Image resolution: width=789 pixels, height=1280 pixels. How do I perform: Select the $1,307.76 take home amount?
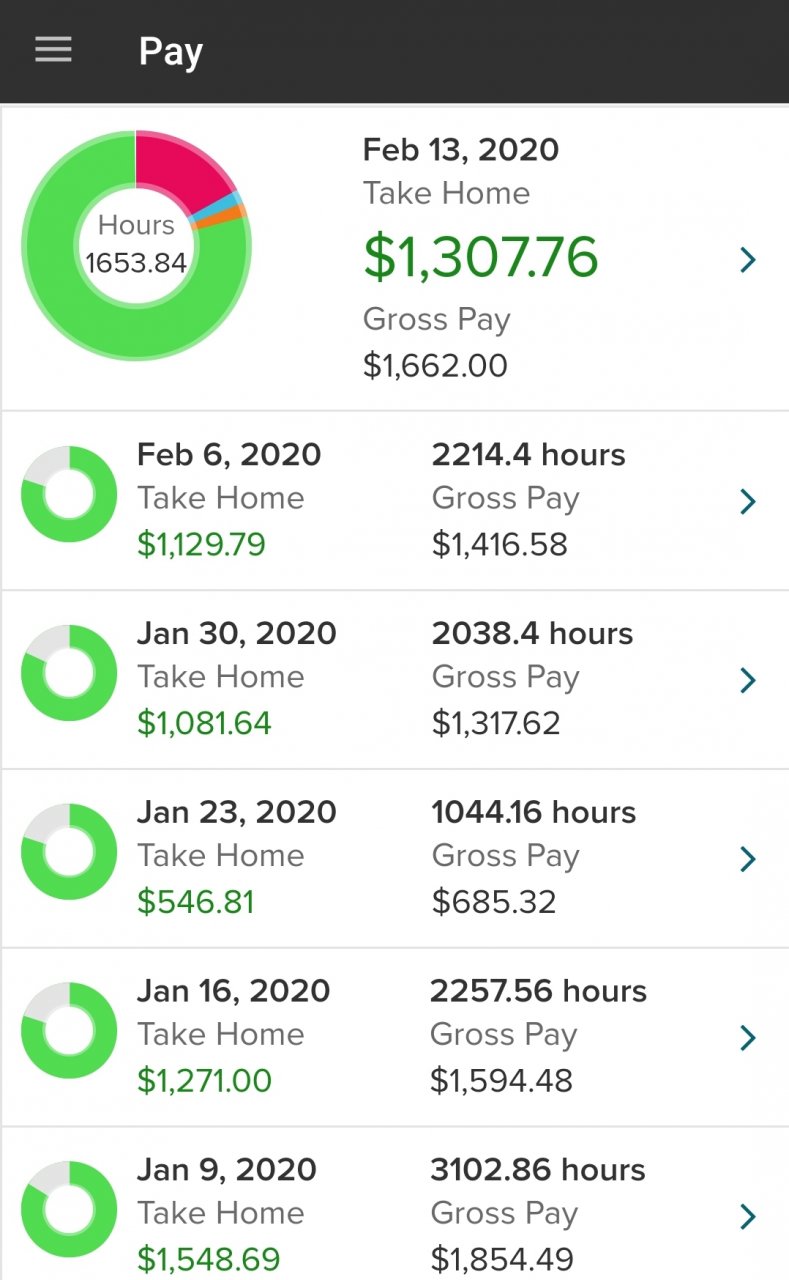tap(480, 257)
